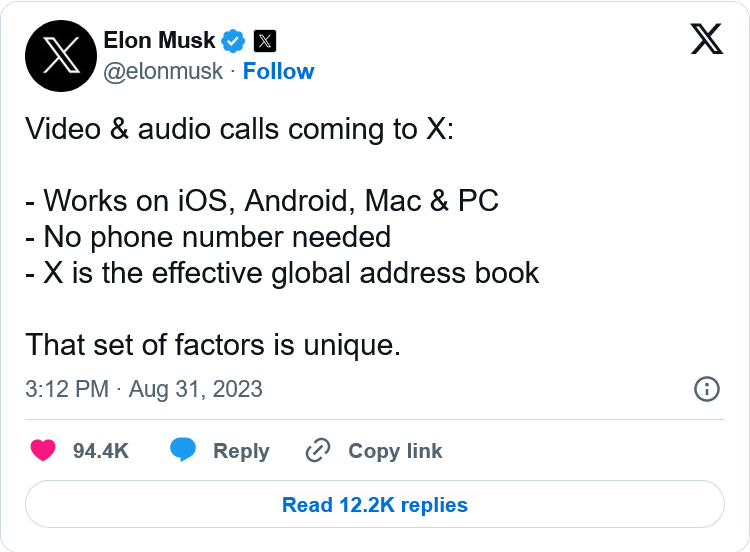Select the Copy link text
This screenshot has width=750, height=552.
[395, 451]
